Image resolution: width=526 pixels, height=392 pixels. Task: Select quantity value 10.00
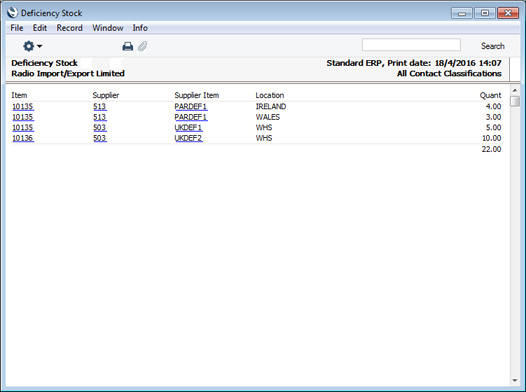tap(491, 138)
